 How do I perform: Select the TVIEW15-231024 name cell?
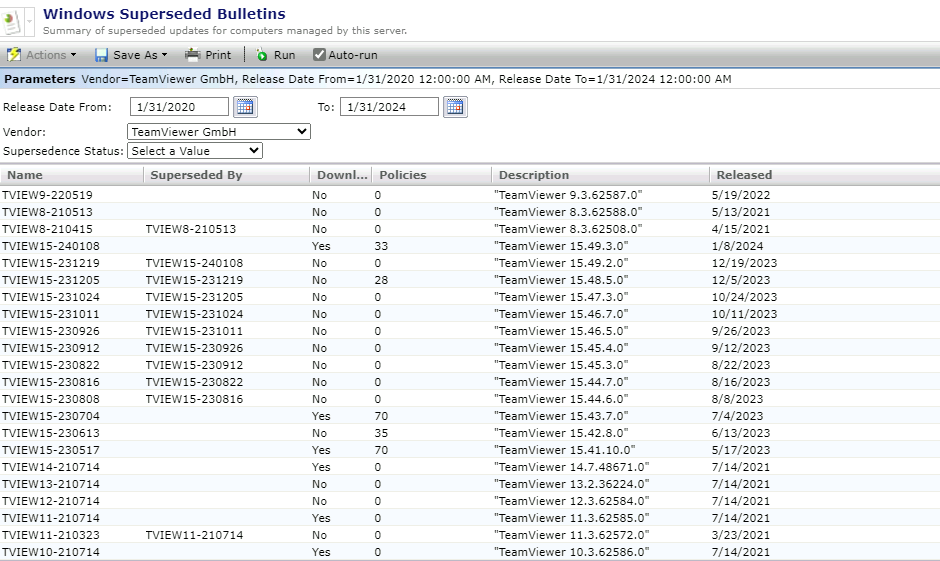click(x=51, y=297)
